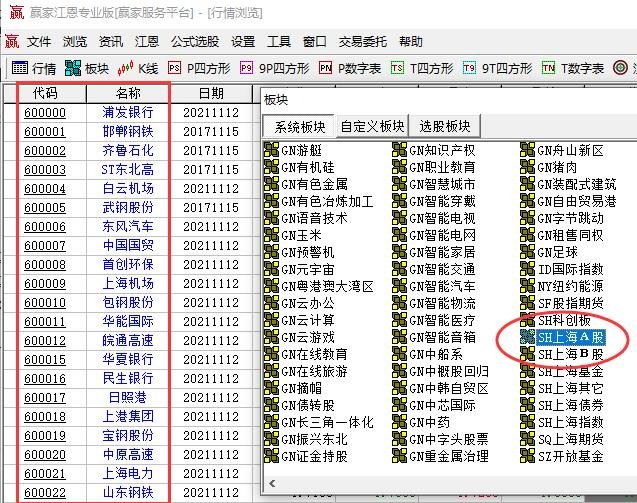The image size is (637, 503).
Task: Click the icon beside GN中芯国际
Action: [x=399, y=405]
